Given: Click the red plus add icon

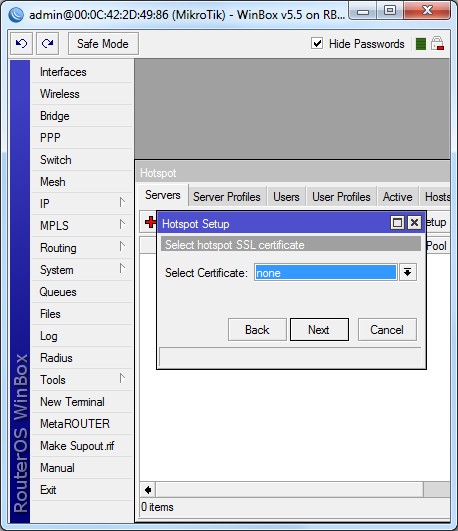Looking at the screenshot, I should click(x=150, y=222).
